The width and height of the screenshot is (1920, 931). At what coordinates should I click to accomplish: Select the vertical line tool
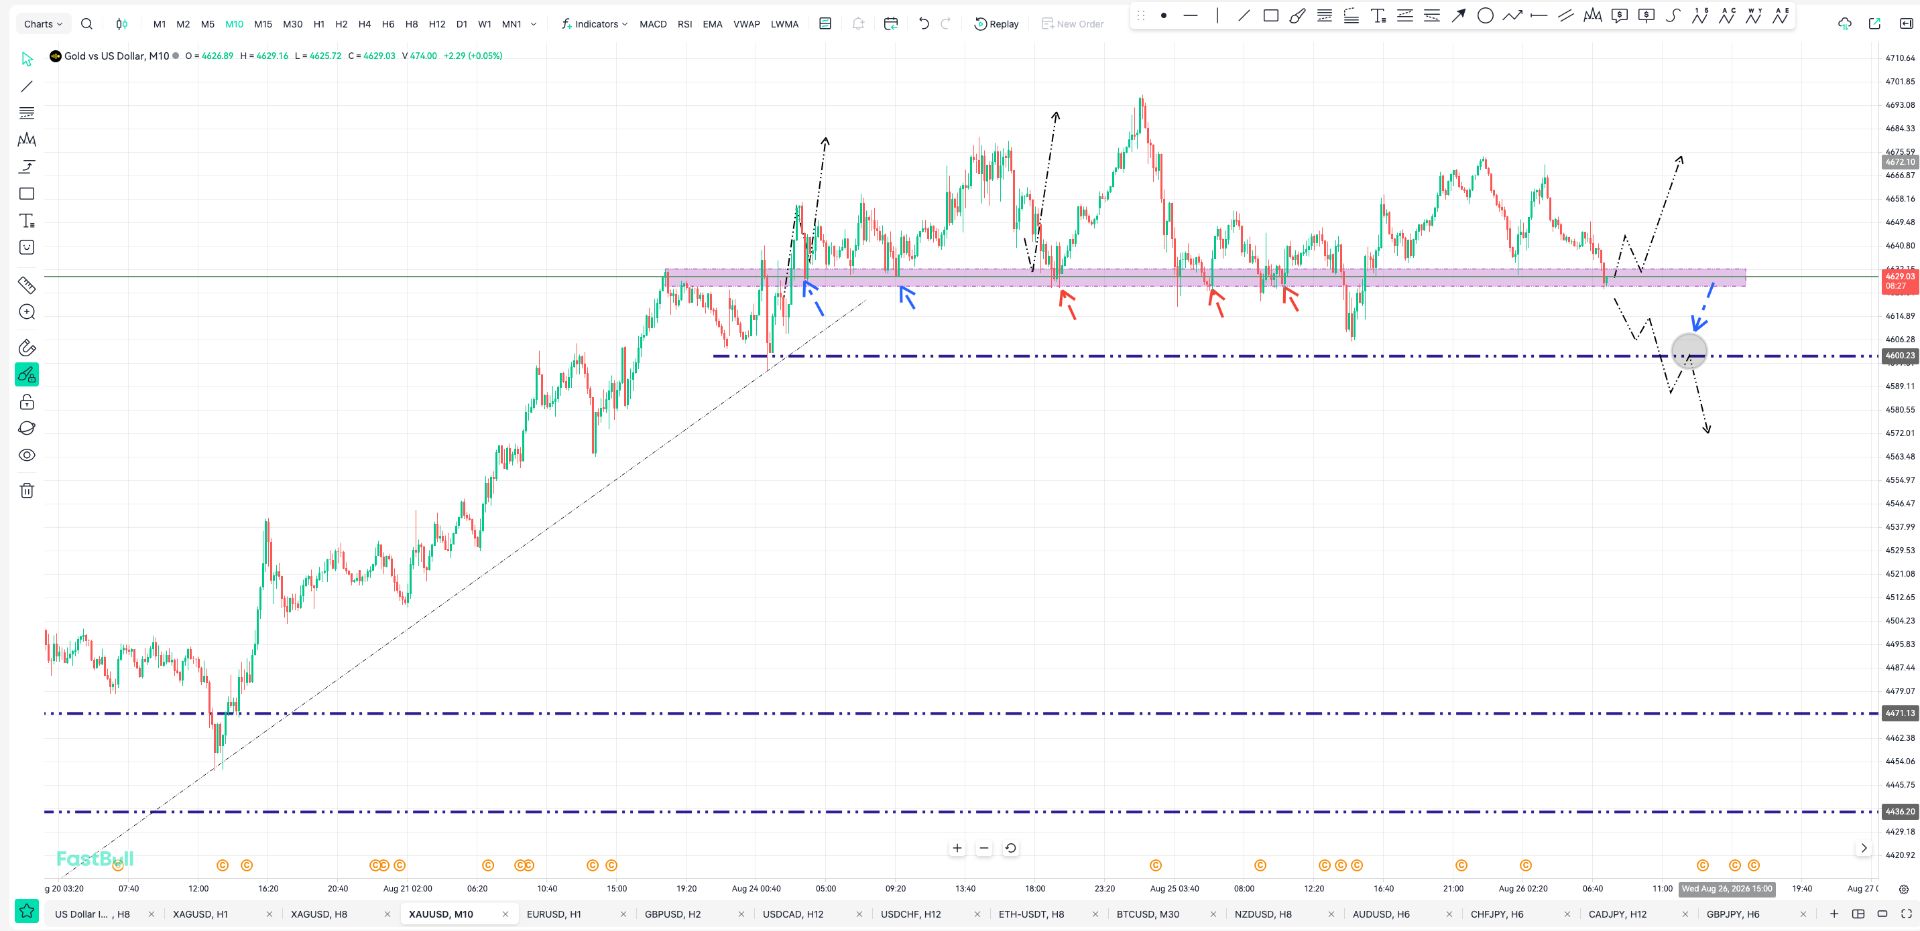(1217, 15)
